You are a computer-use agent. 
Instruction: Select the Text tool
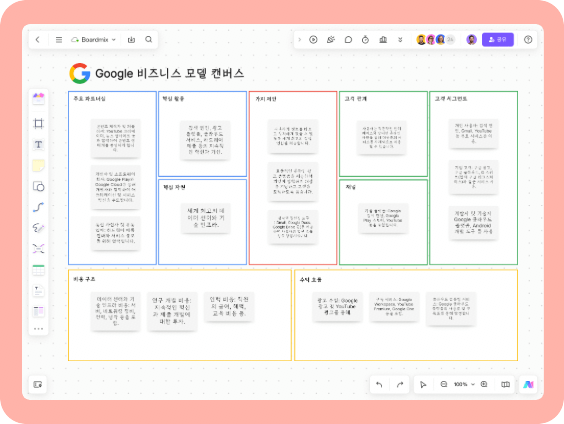38,145
